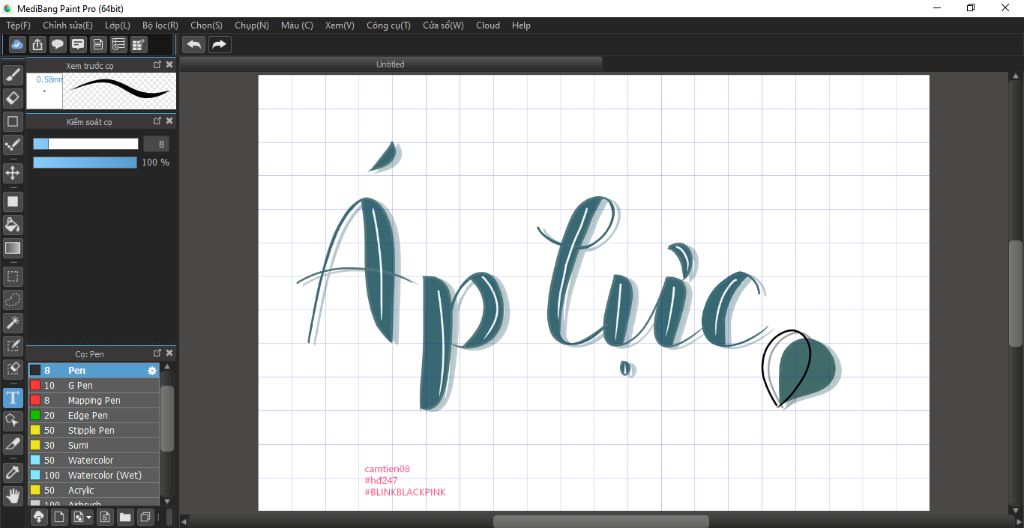This screenshot has height=528, width=1024.
Task: Select the Gradient tool
Action: [12, 248]
